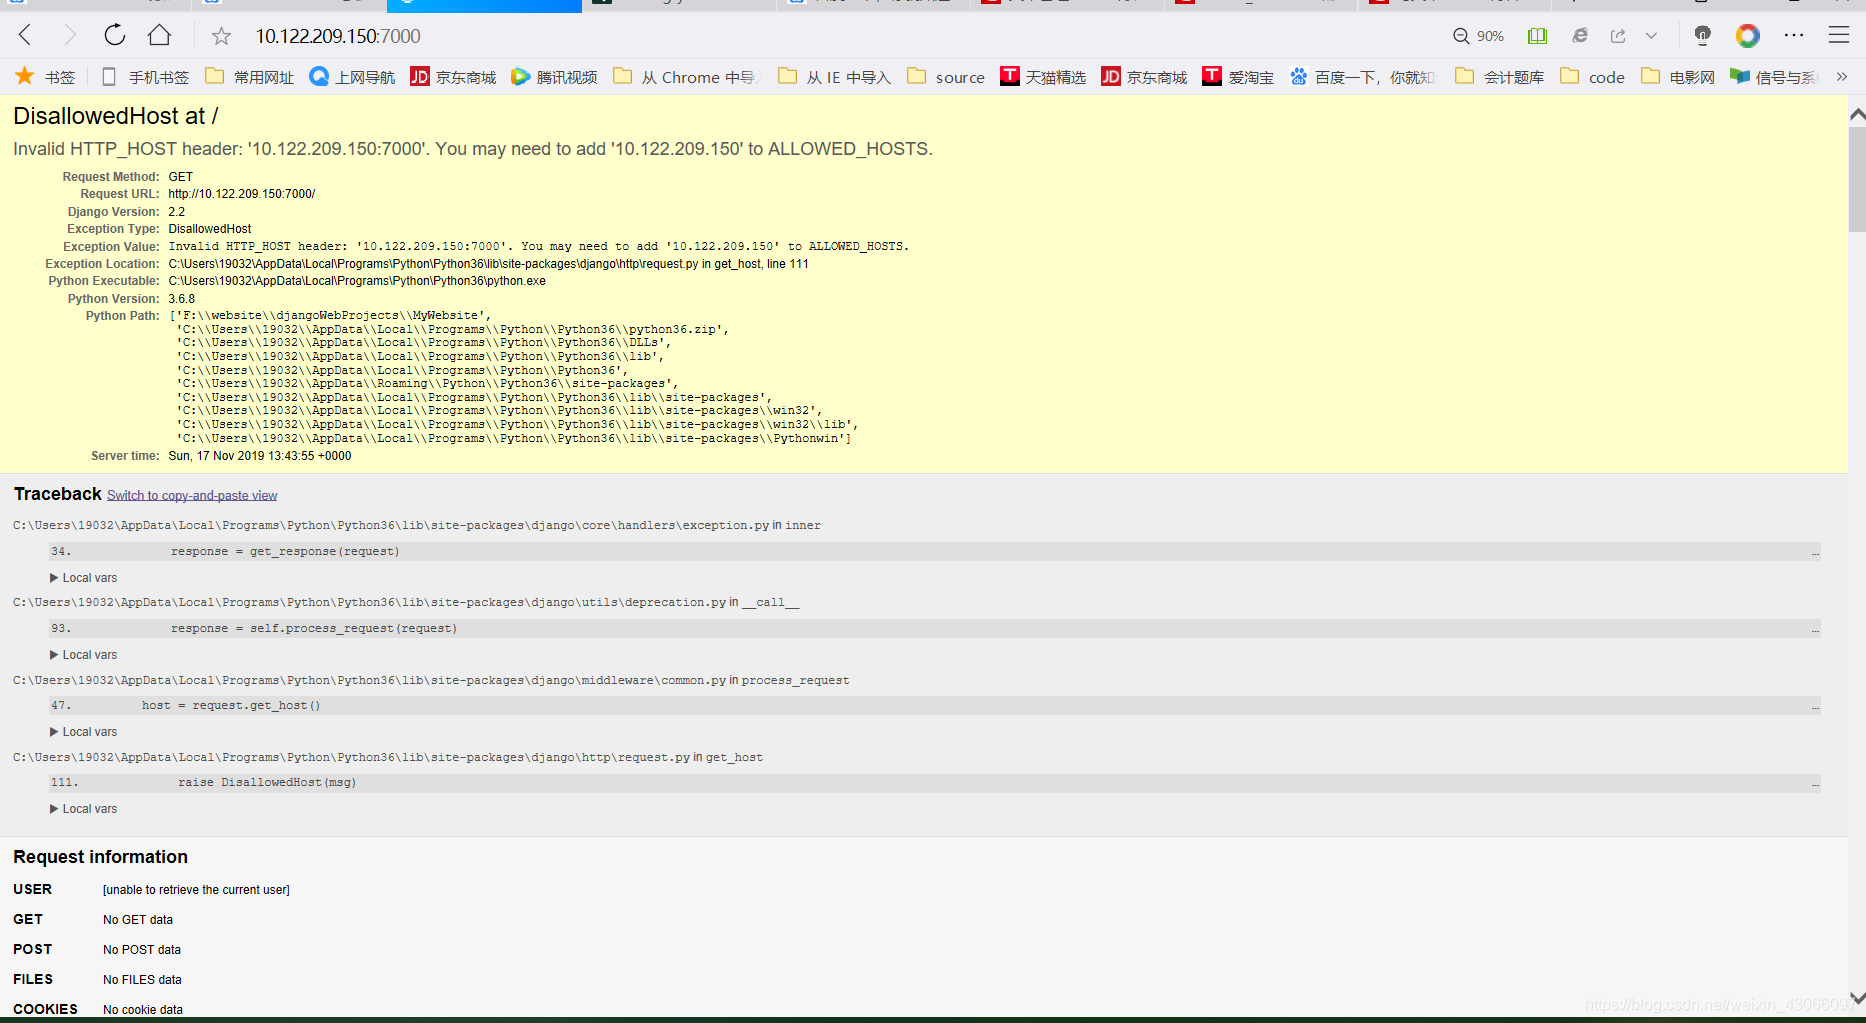Click the scrollbar up arrow

click(1857, 114)
